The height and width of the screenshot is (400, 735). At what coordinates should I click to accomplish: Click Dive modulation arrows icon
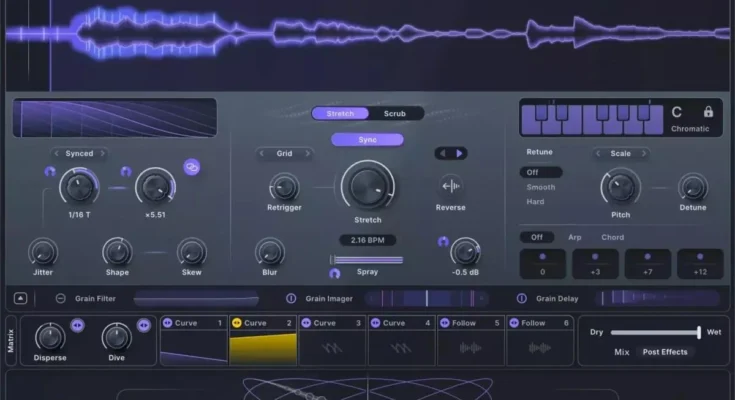click(143, 325)
